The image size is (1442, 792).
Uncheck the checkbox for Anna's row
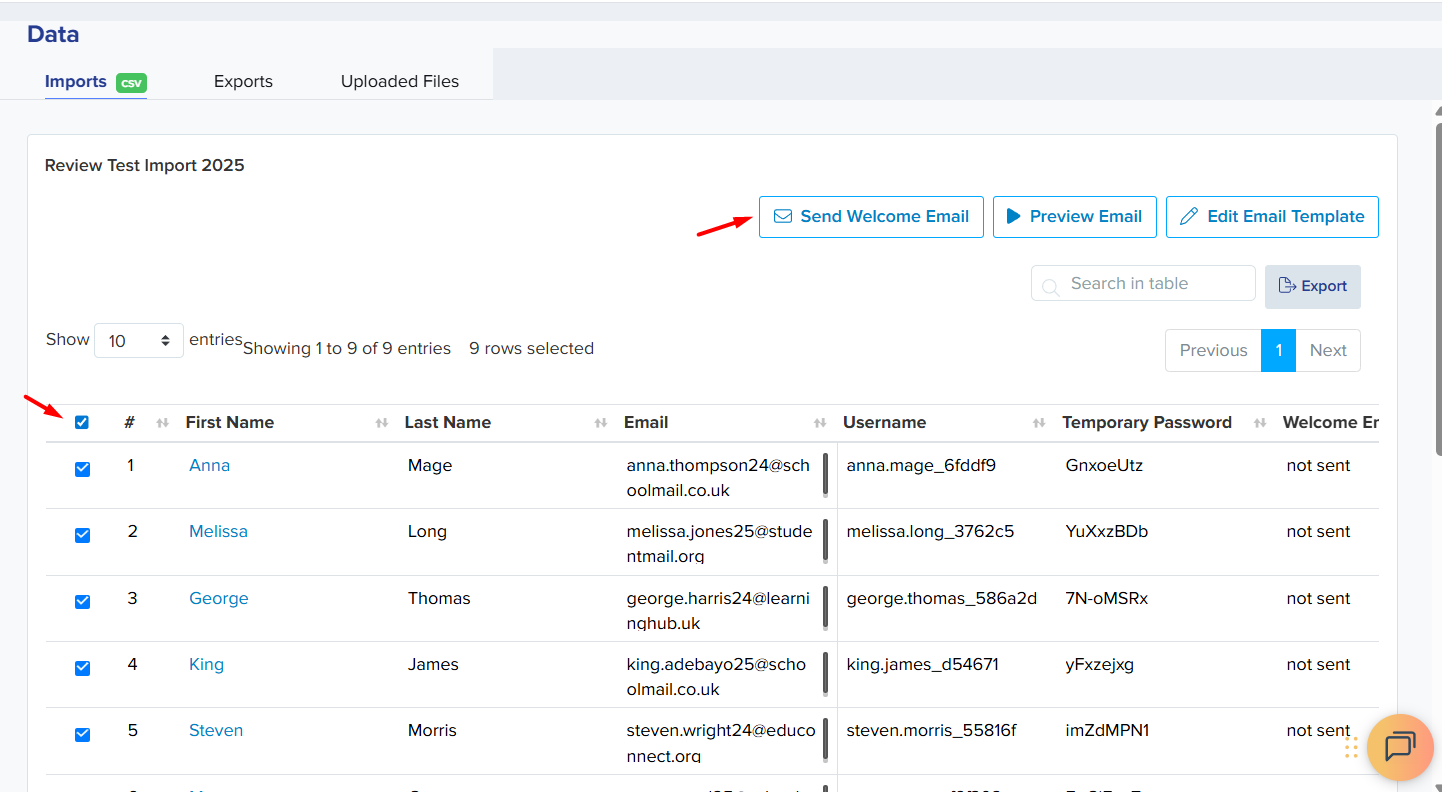pyautogui.click(x=83, y=469)
